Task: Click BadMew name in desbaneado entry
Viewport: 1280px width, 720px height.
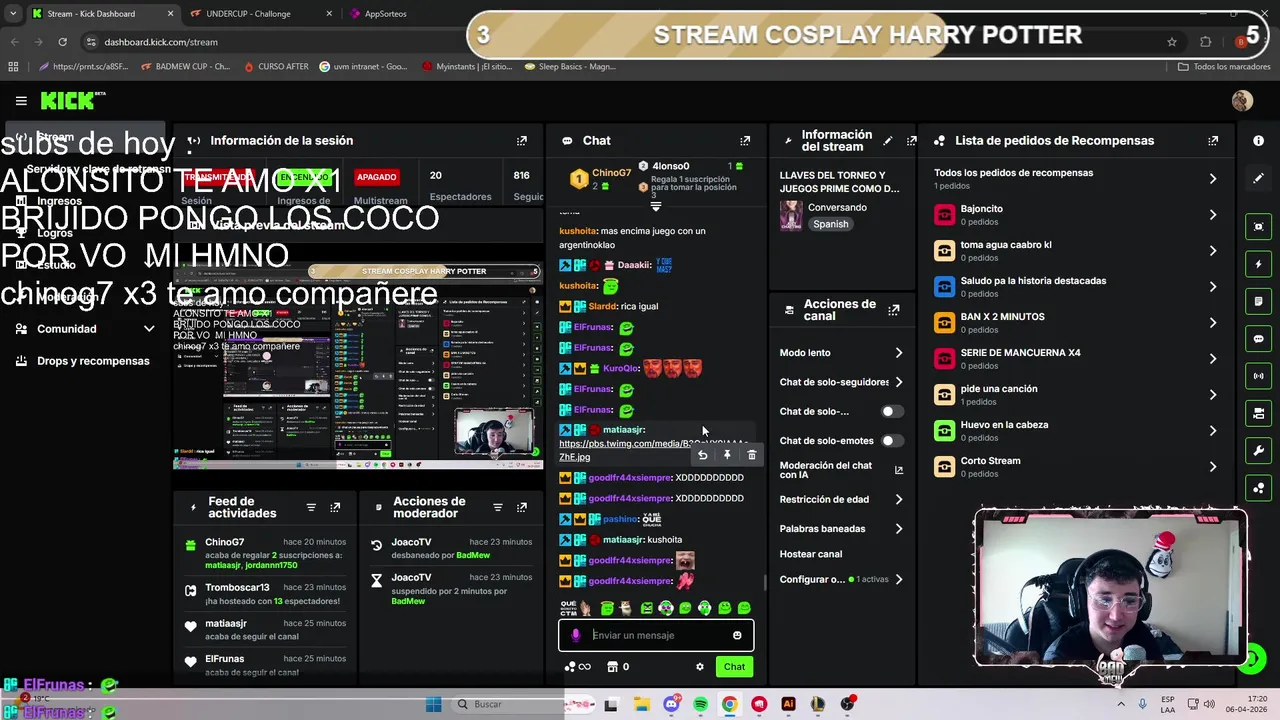Action: [473, 555]
